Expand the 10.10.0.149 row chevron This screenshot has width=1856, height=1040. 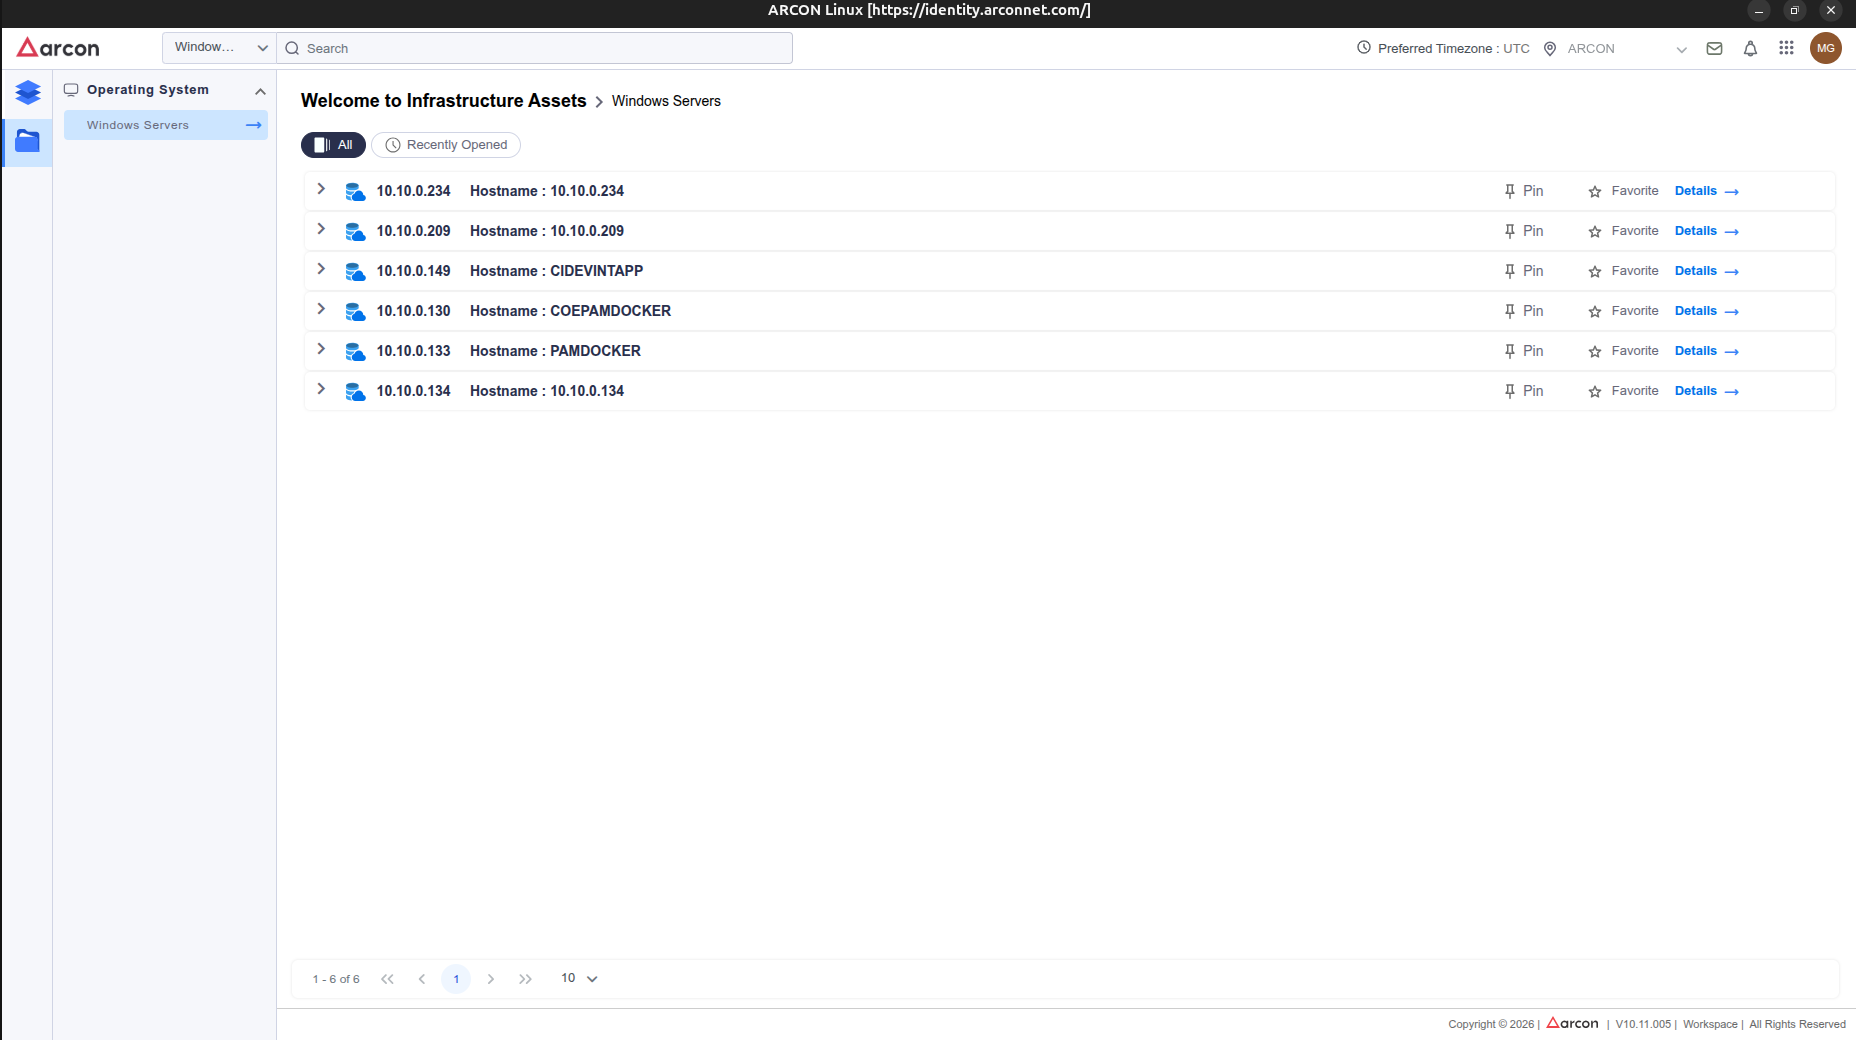pos(321,269)
